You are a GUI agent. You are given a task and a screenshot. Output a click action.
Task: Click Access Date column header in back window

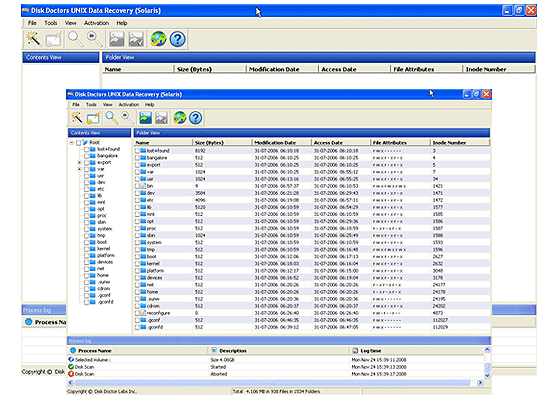(354, 69)
